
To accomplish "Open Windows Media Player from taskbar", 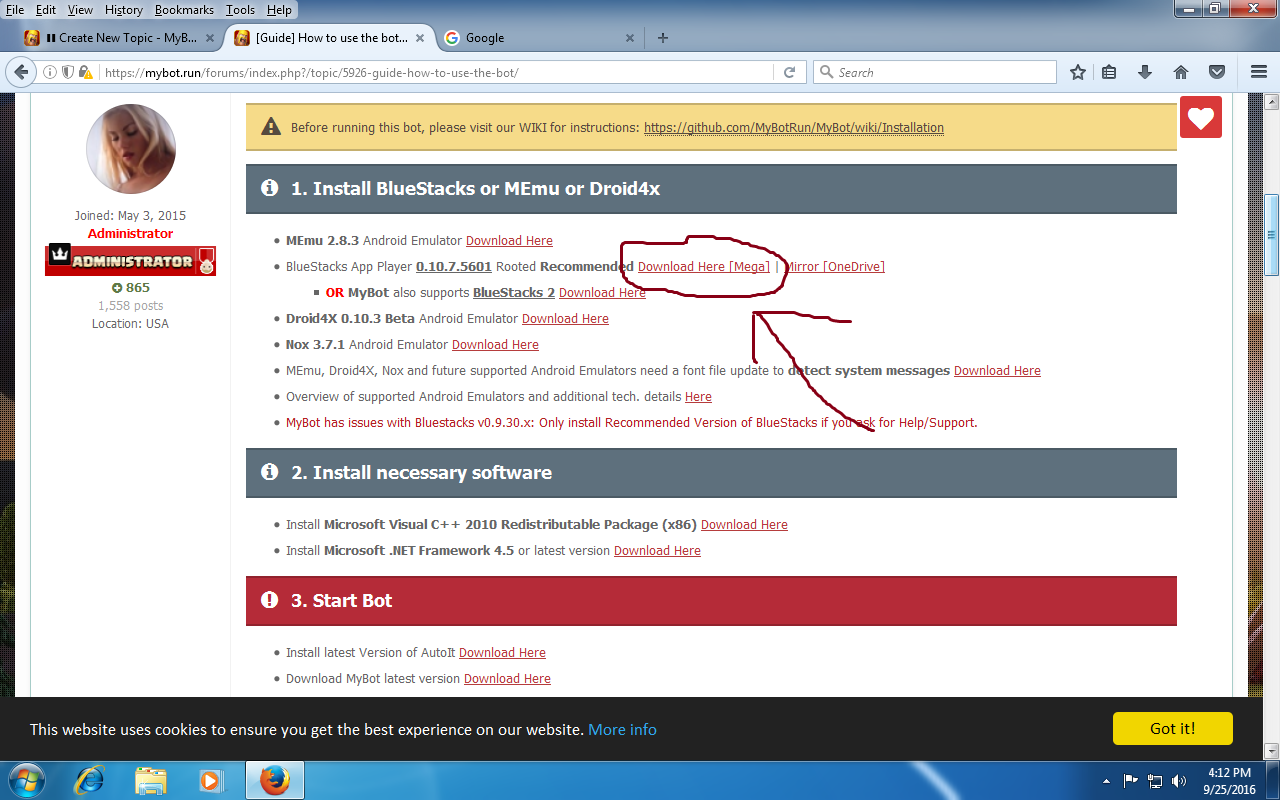I will 210,780.
